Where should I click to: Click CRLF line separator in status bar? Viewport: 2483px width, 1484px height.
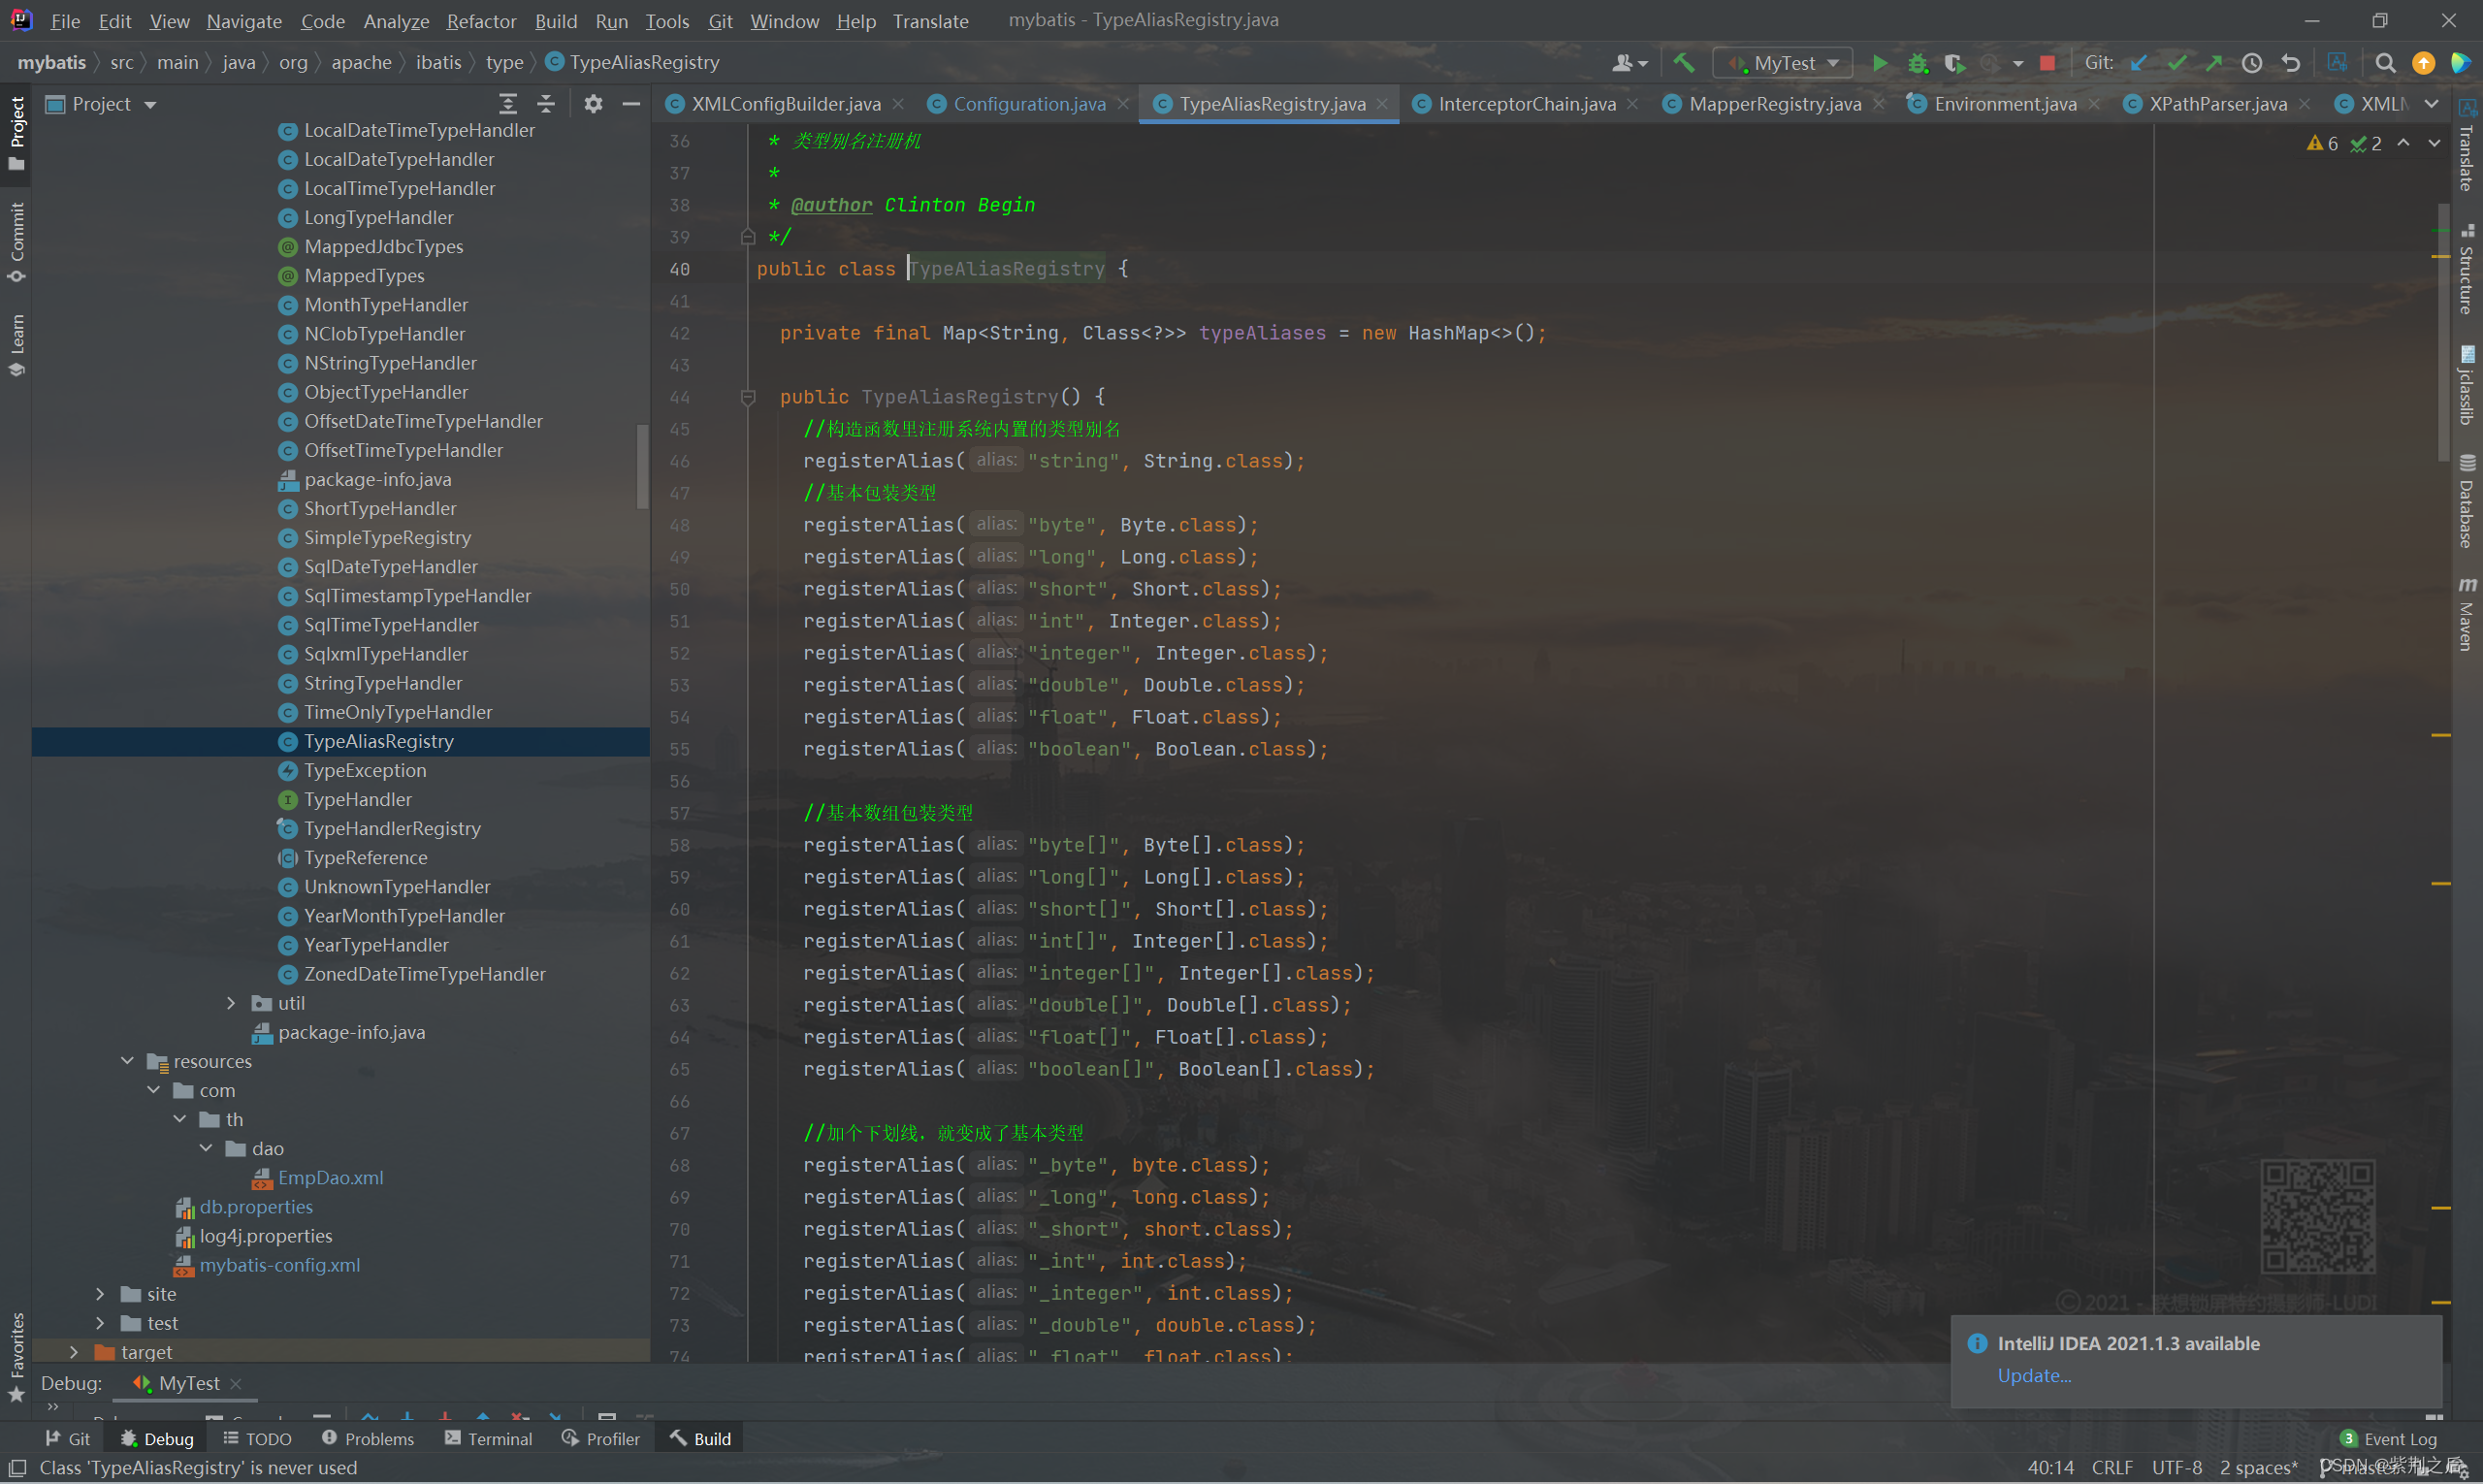(2112, 1468)
